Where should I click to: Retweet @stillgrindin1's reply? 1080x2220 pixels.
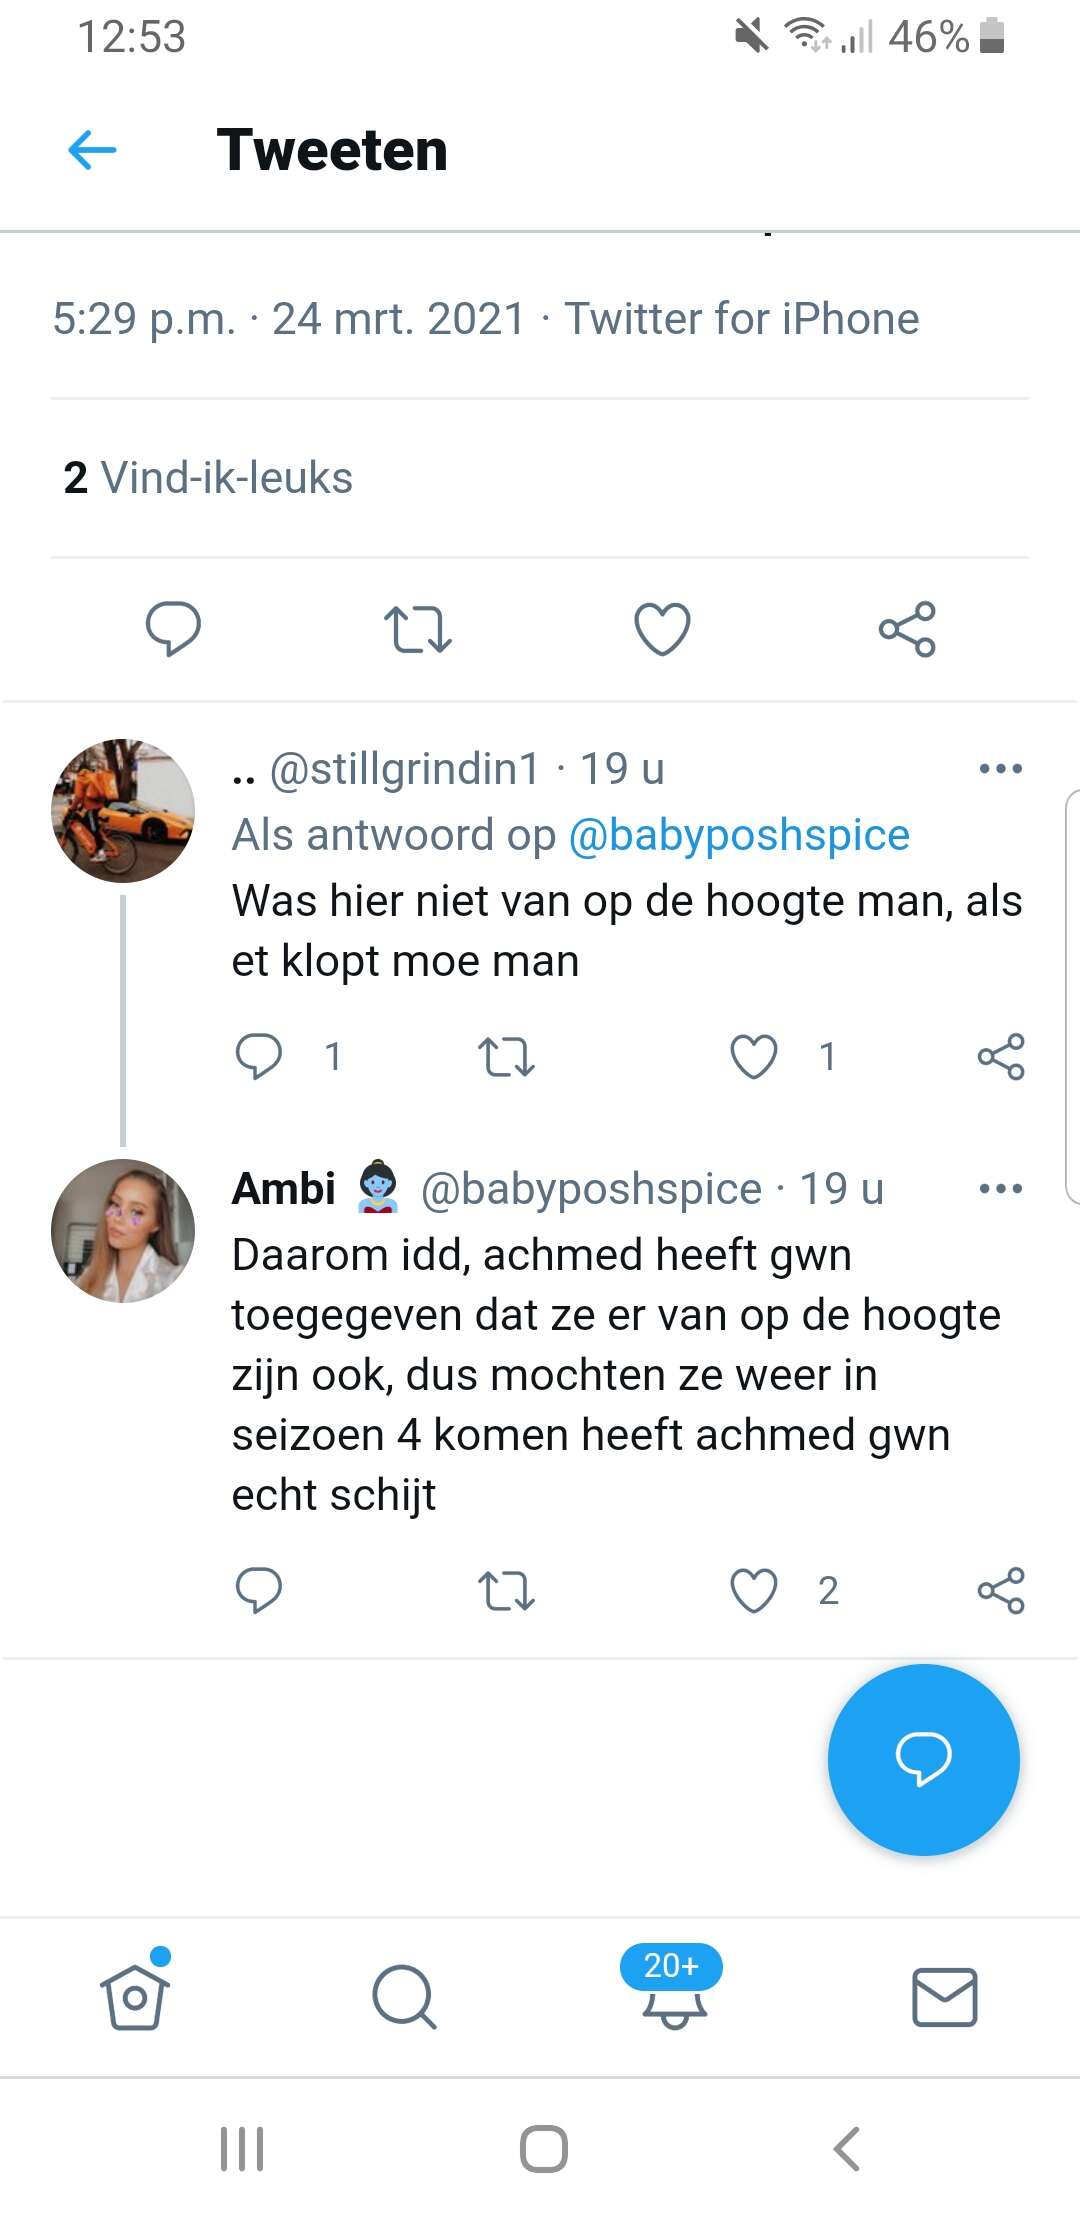(506, 1057)
